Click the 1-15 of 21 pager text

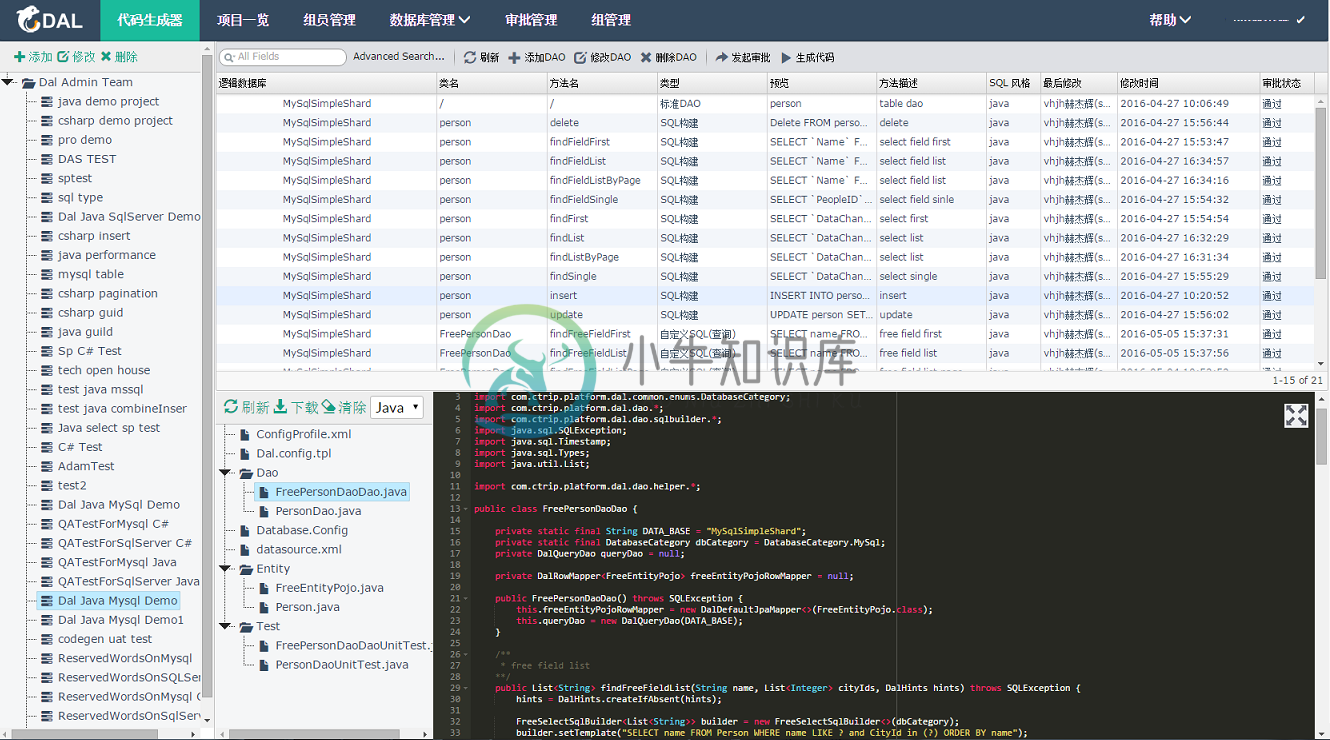coord(1297,381)
